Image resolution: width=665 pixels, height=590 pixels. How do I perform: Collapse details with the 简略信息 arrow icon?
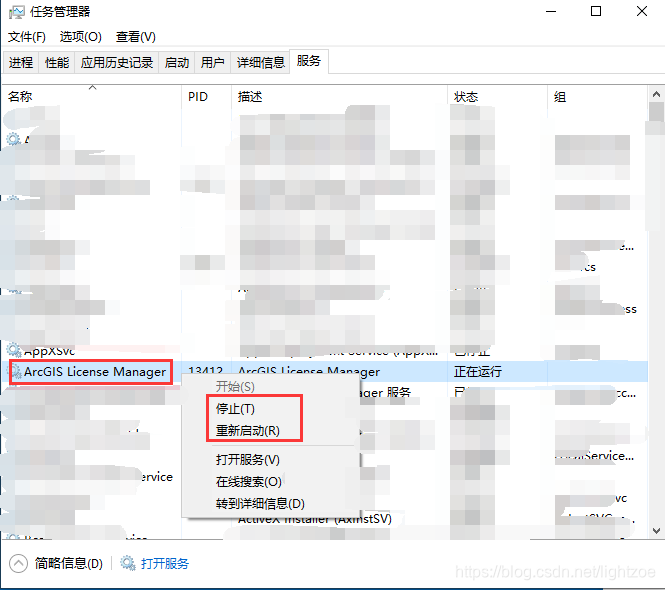tap(18, 563)
